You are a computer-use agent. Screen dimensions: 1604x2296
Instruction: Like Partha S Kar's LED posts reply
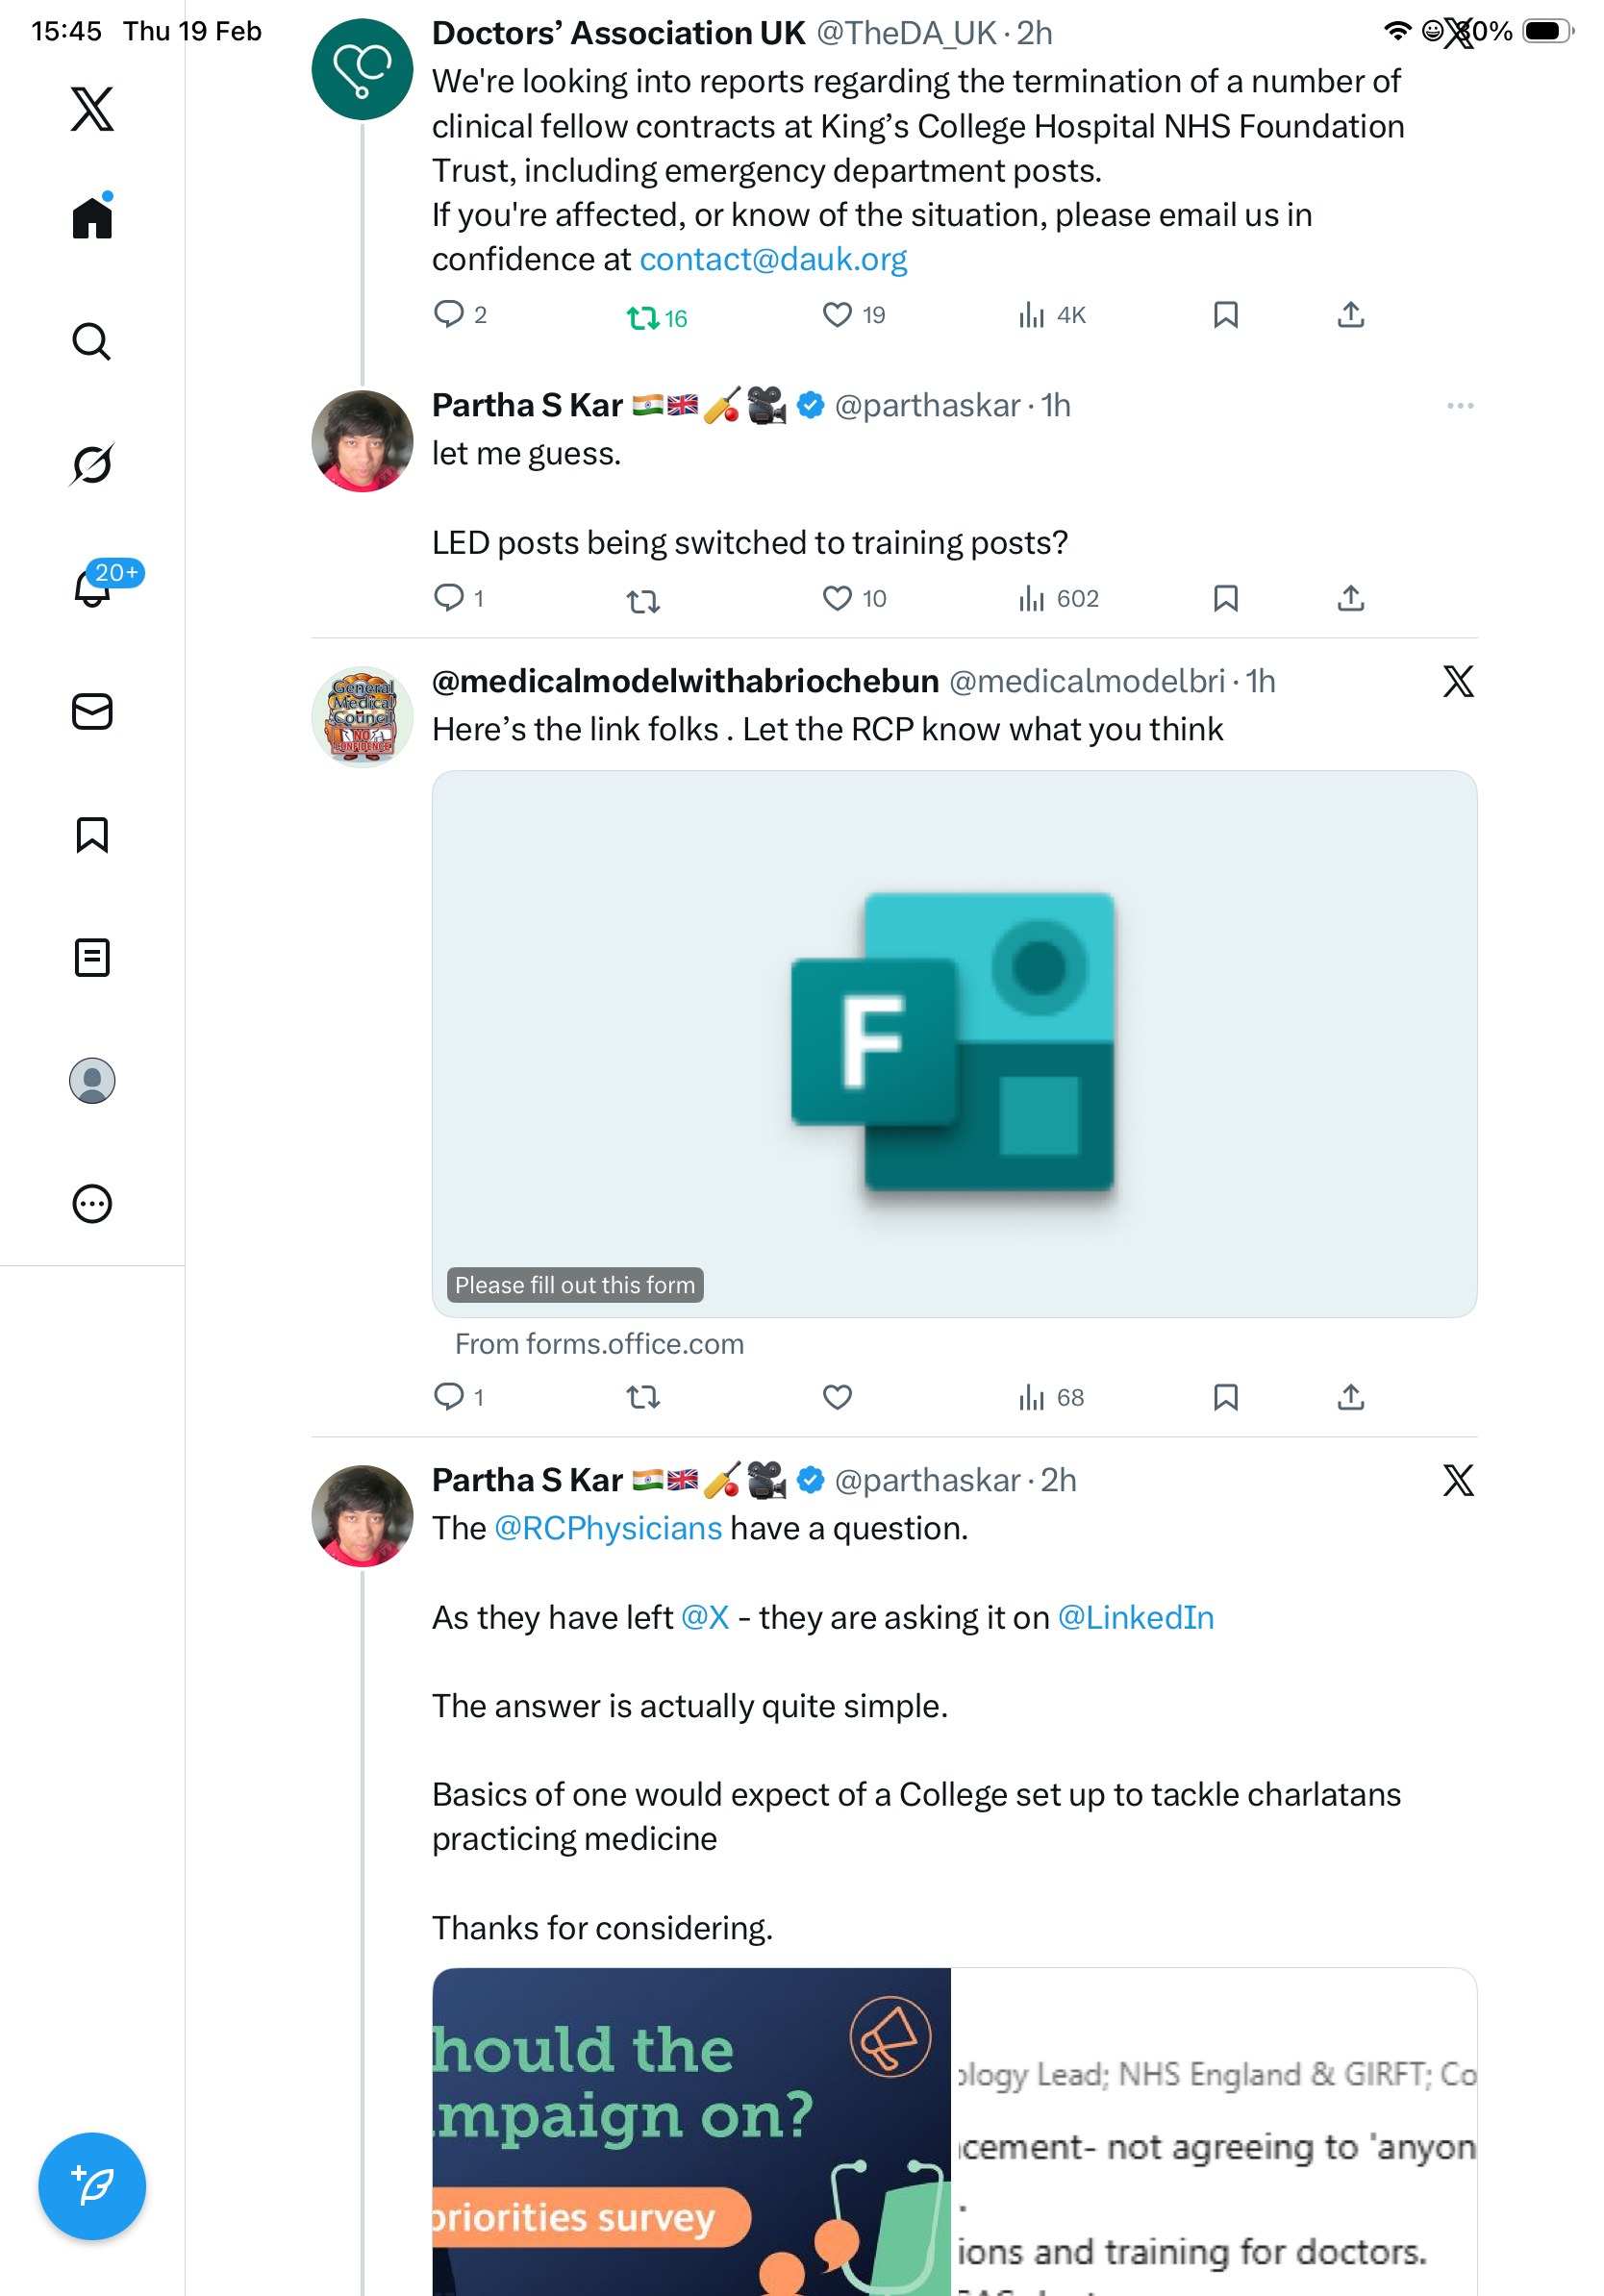(x=837, y=599)
